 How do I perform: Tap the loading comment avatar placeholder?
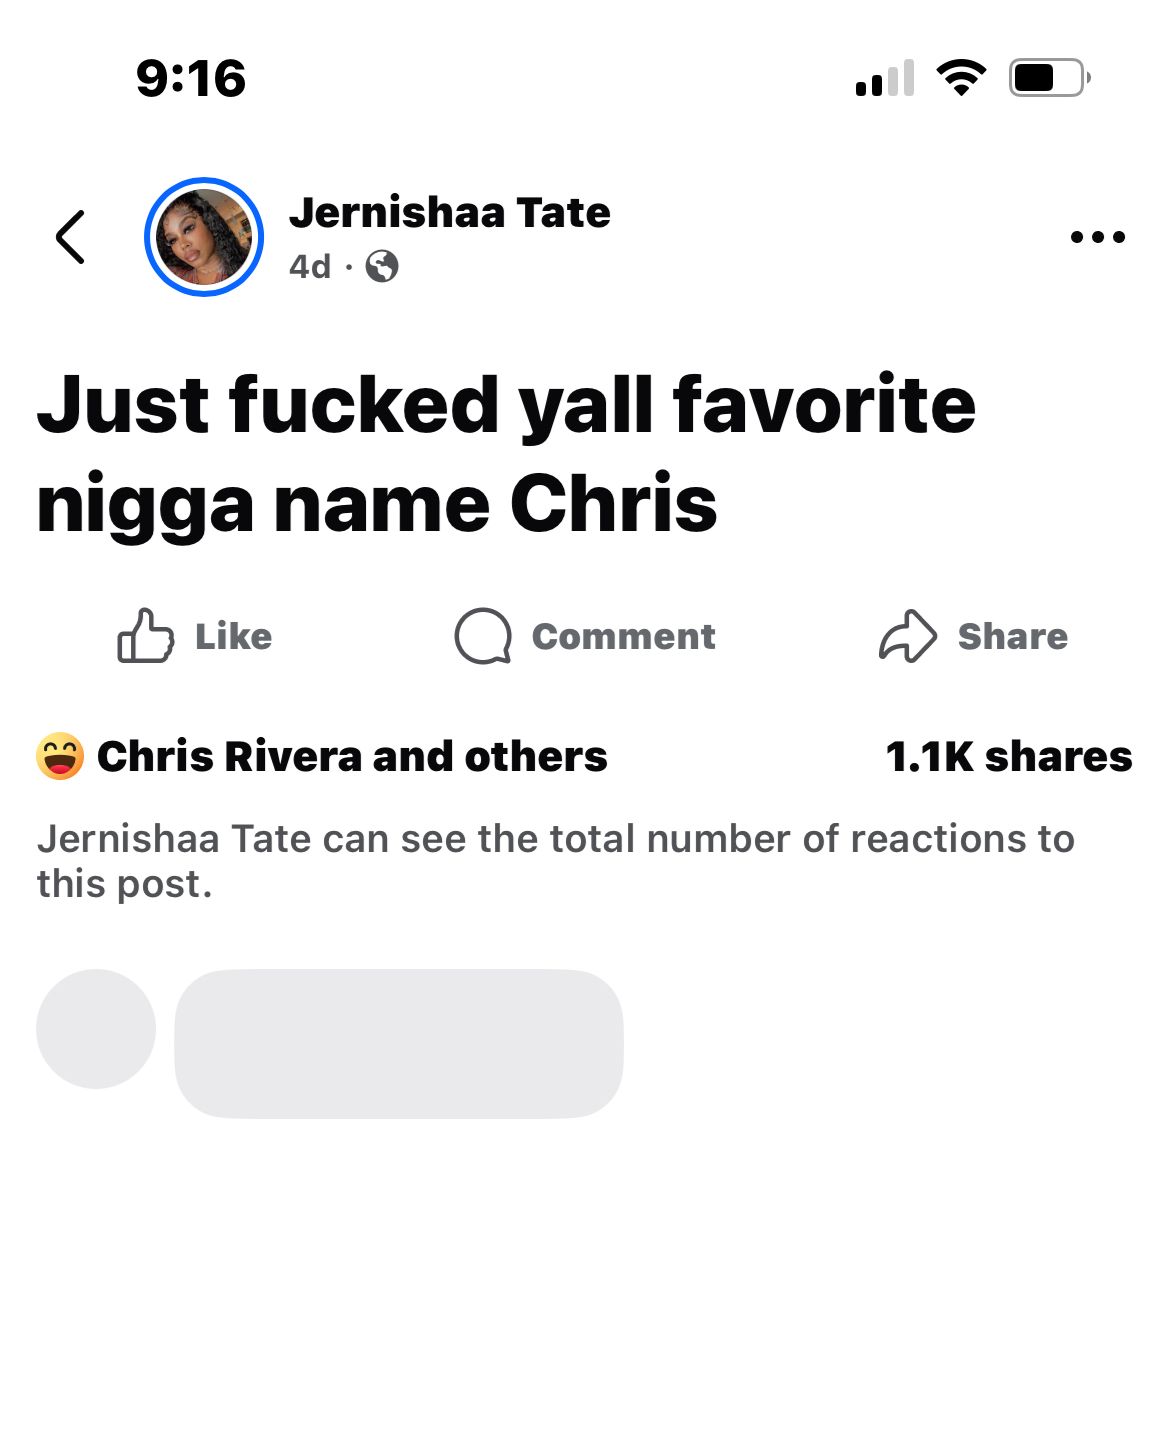96,1028
